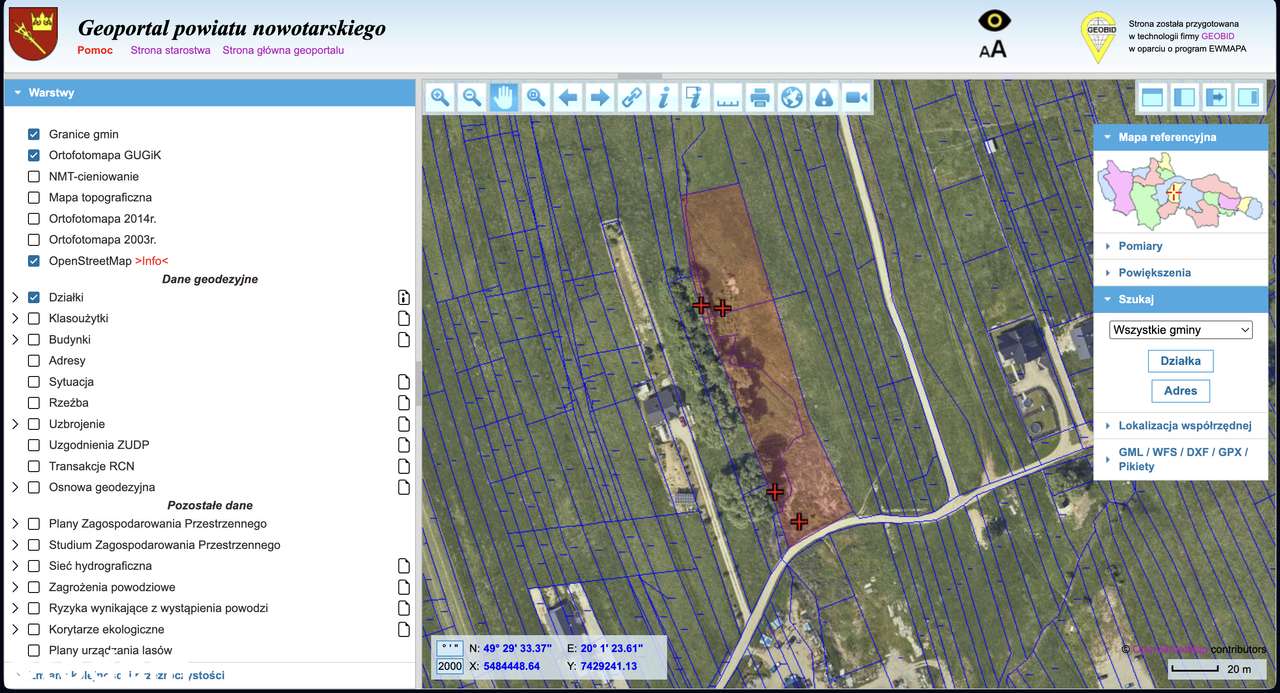This screenshot has width=1280, height=693.
Task: Select the zoom out magnifier tool
Action: pyautogui.click(x=472, y=97)
